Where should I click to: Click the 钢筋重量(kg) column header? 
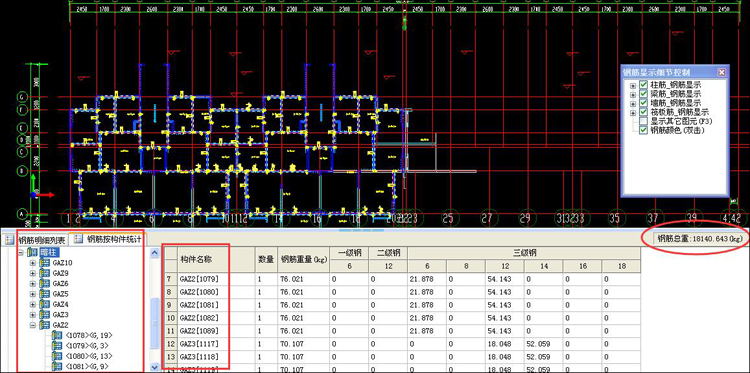point(303,260)
